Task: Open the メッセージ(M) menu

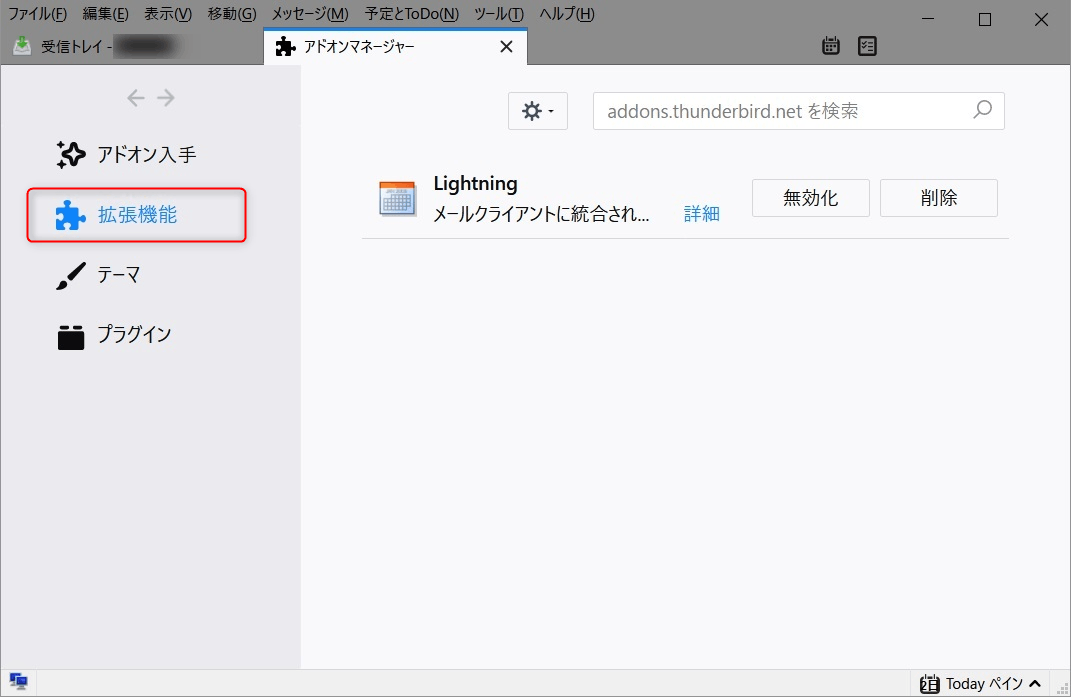Action: coord(310,14)
